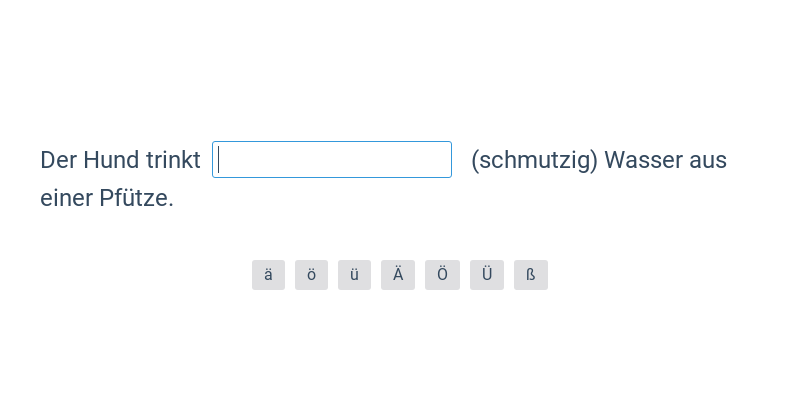Insert lowercase ä character

point(268,275)
